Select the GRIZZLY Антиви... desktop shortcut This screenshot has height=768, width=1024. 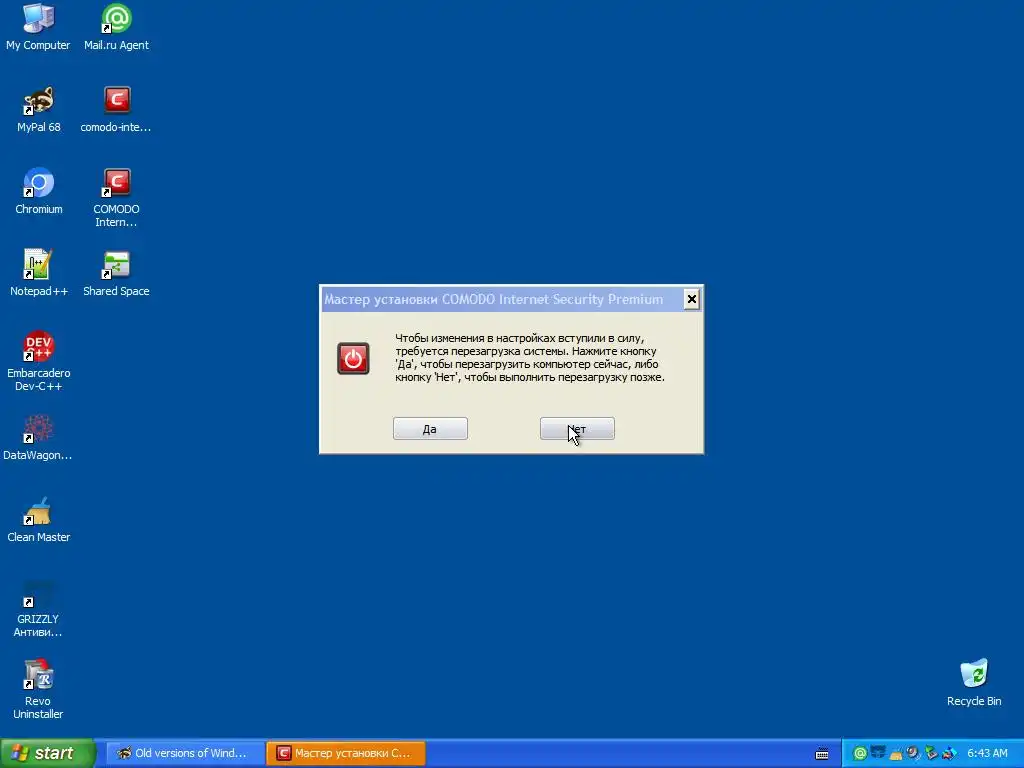38,609
